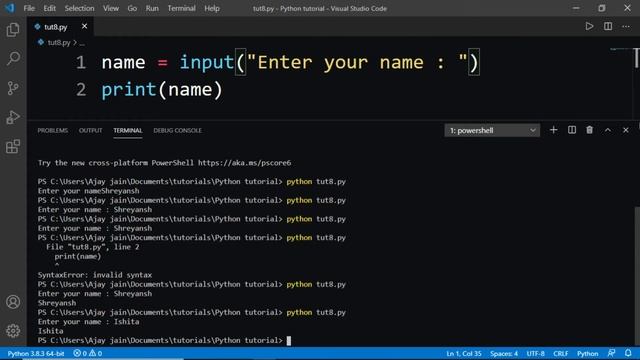Switch to the PROBLEMS tab
Viewport: 640px width, 360px height.
click(53, 131)
